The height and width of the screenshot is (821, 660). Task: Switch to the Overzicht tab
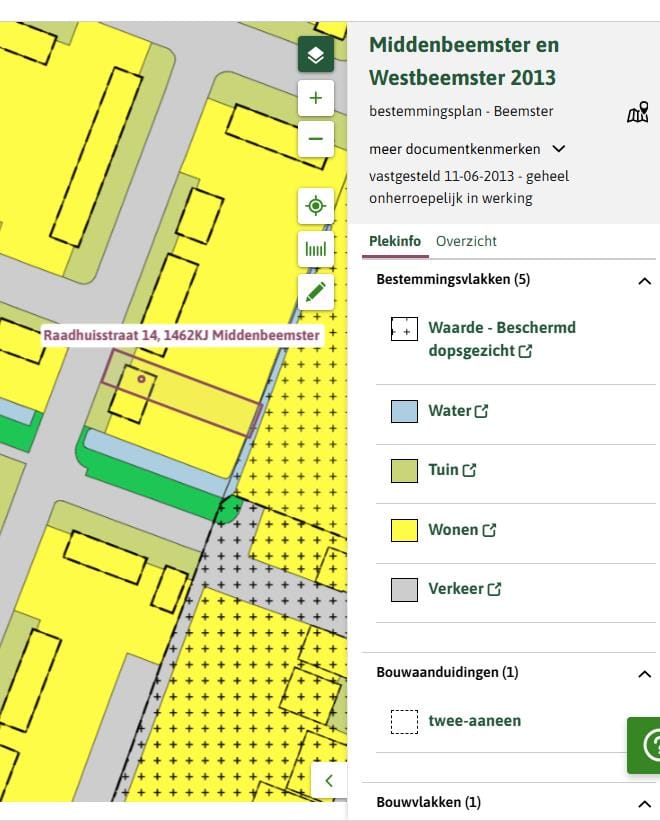pyautogui.click(x=466, y=241)
